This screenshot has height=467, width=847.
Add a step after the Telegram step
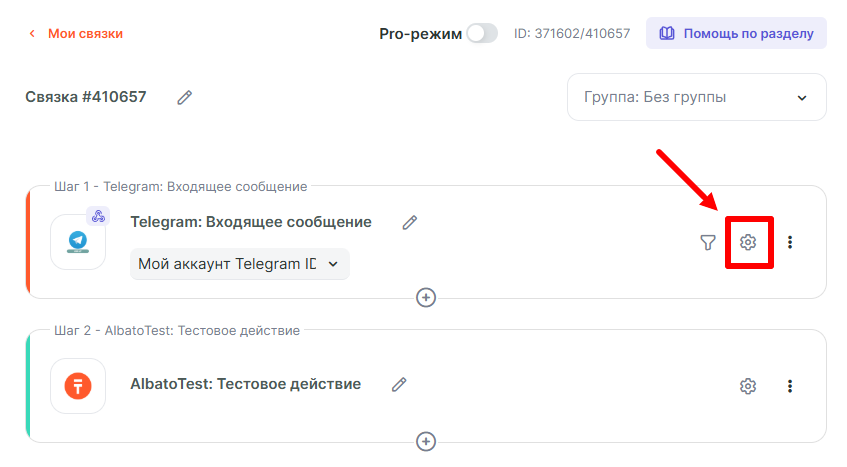(x=426, y=297)
